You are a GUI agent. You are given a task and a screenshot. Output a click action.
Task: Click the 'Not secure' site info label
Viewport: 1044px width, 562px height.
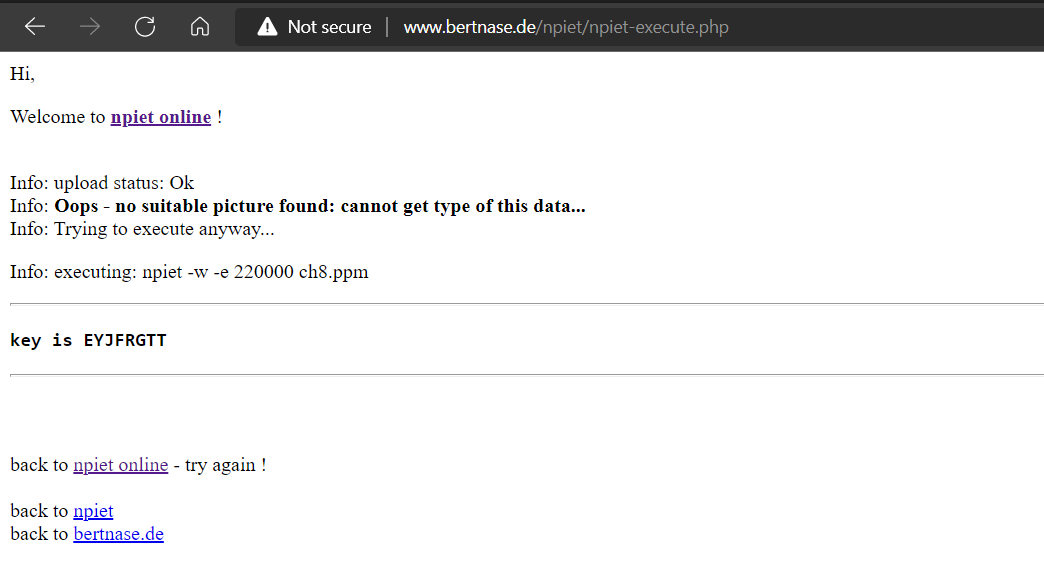pos(330,27)
